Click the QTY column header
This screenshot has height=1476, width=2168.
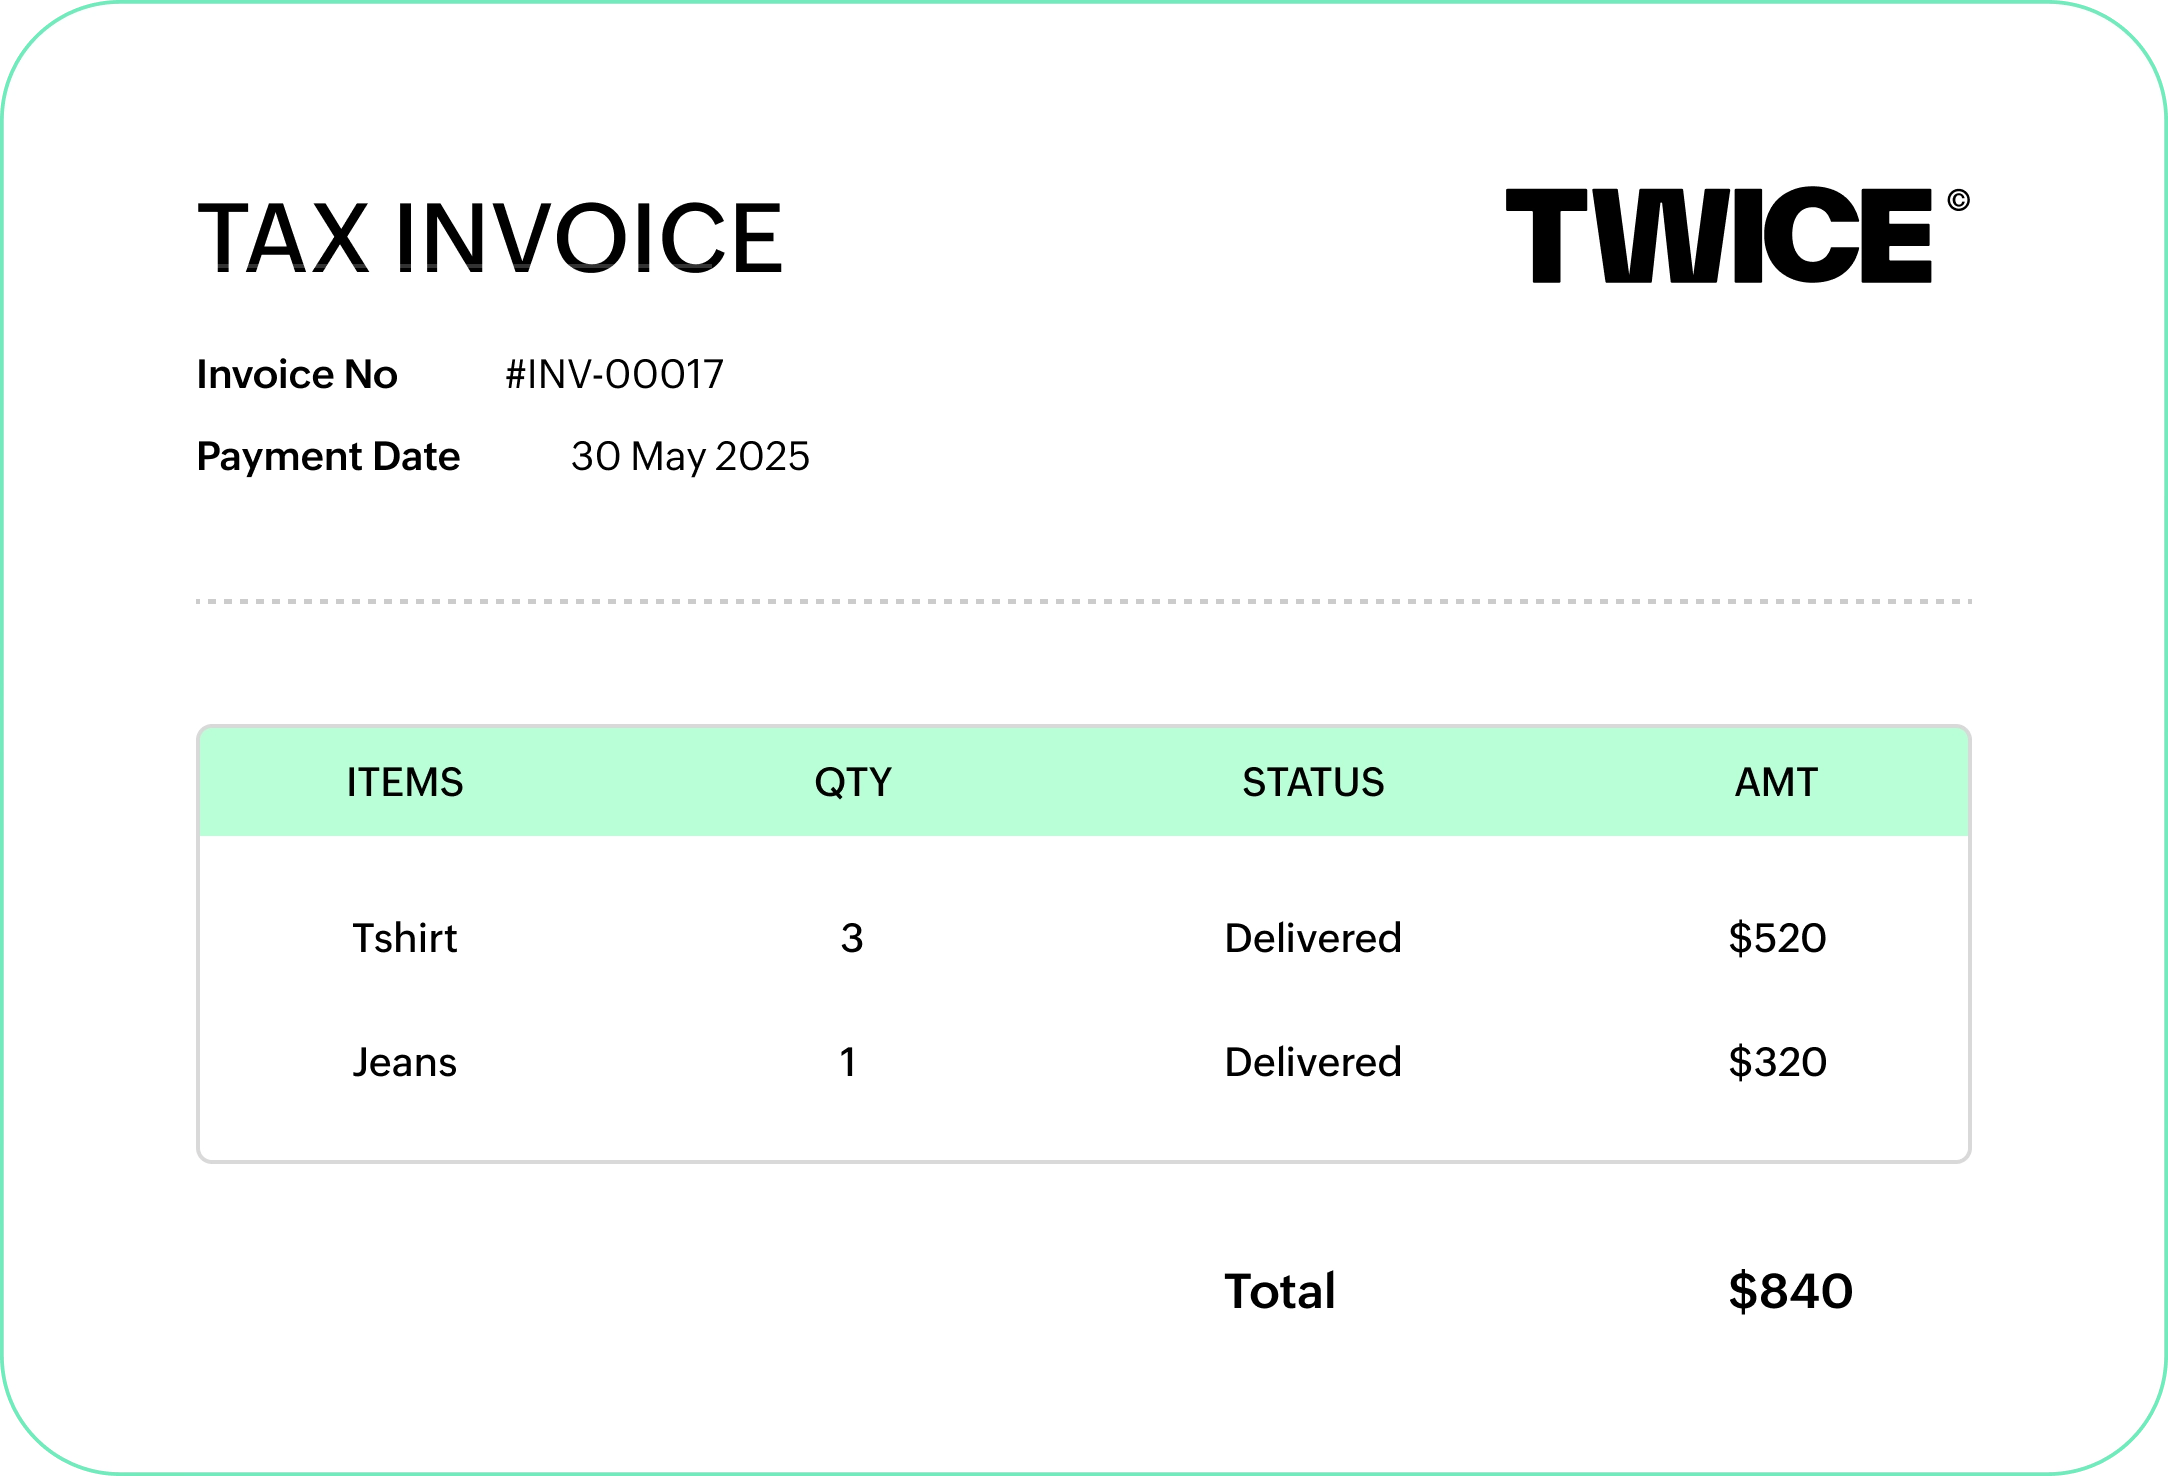(853, 782)
